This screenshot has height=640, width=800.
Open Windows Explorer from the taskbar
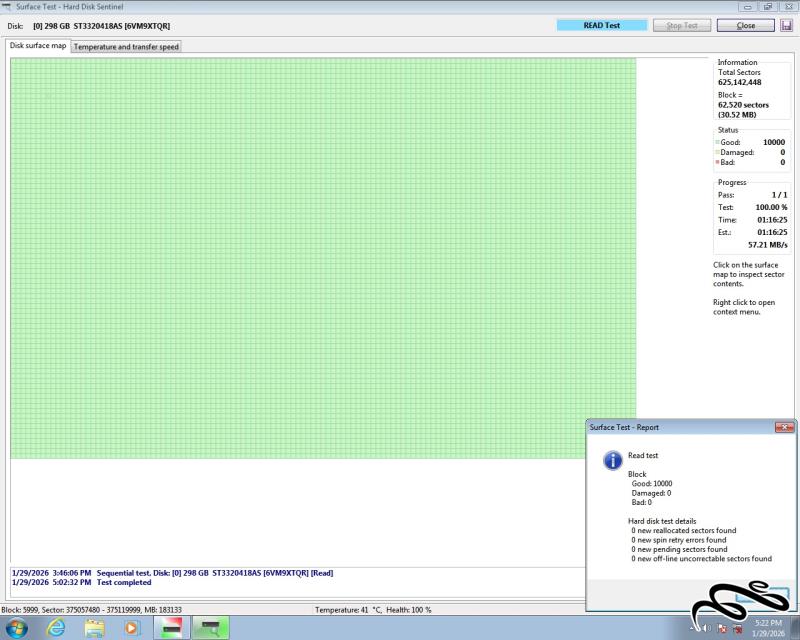click(x=95, y=627)
